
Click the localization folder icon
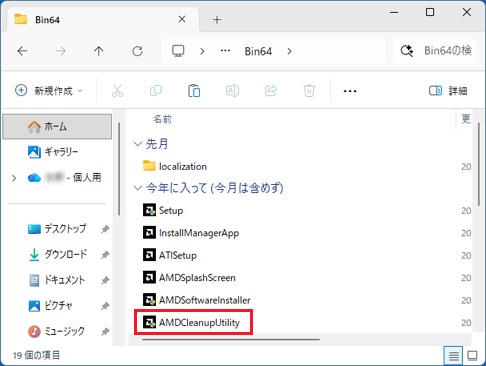pos(149,166)
